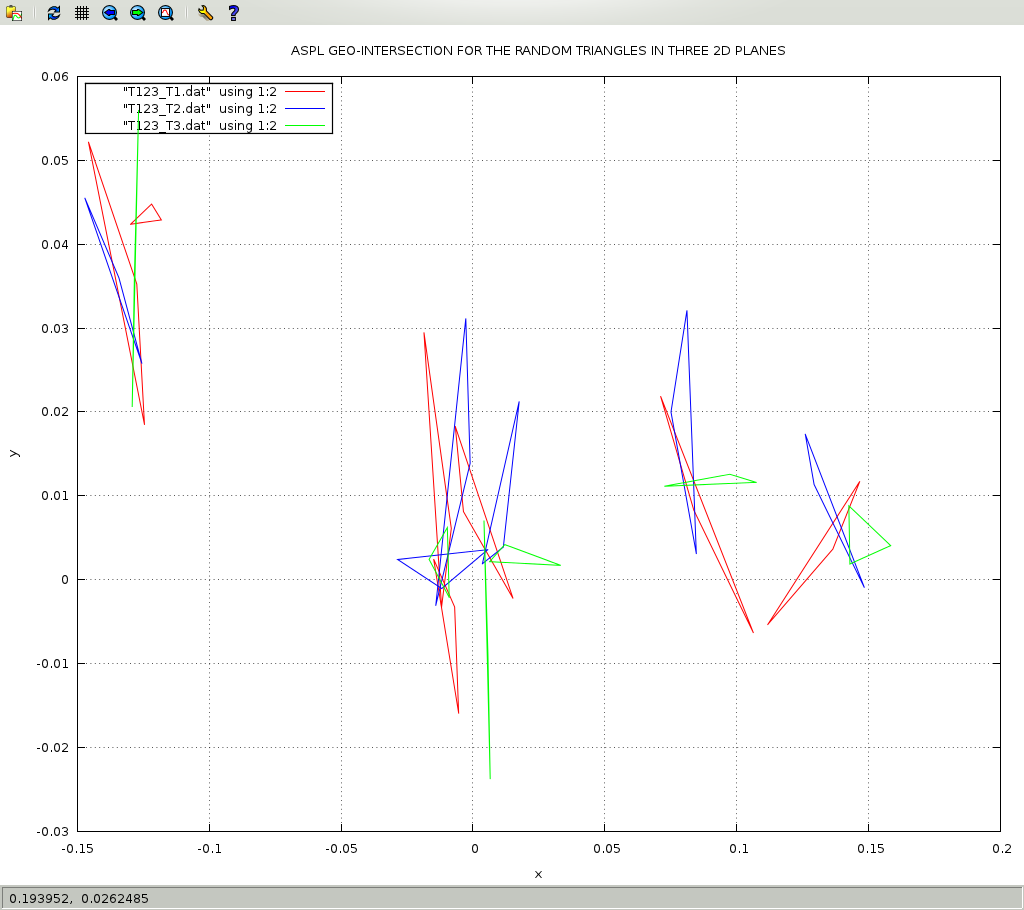Click the green line sample in legend
1024x910 pixels.
click(x=306, y=125)
